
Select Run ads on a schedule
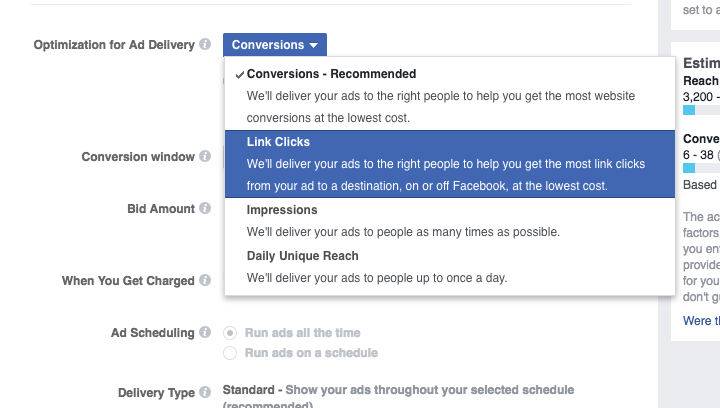click(x=230, y=353)
